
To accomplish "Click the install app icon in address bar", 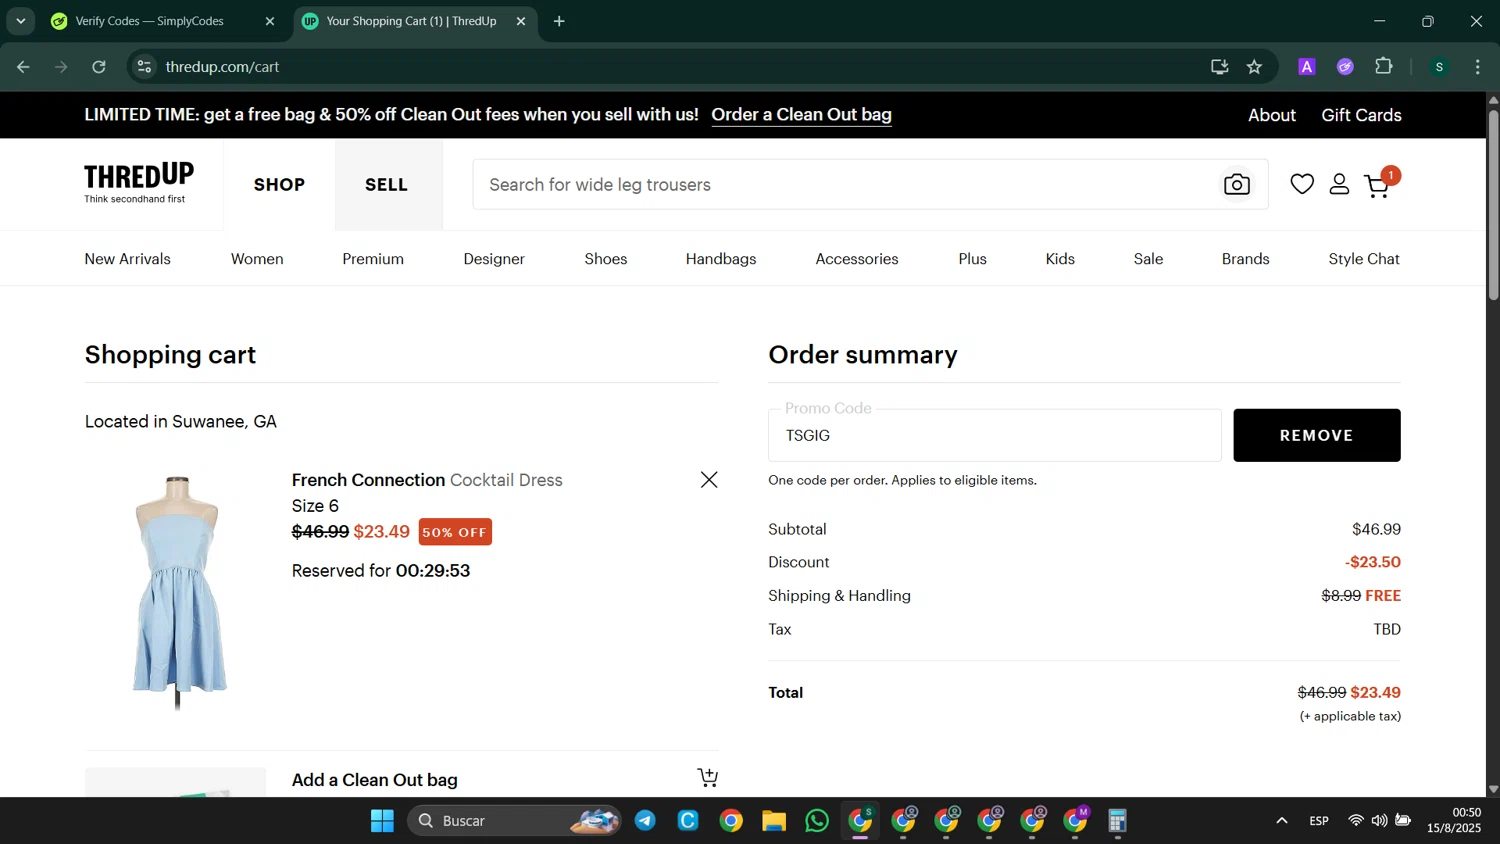I will click(1219, 67).
